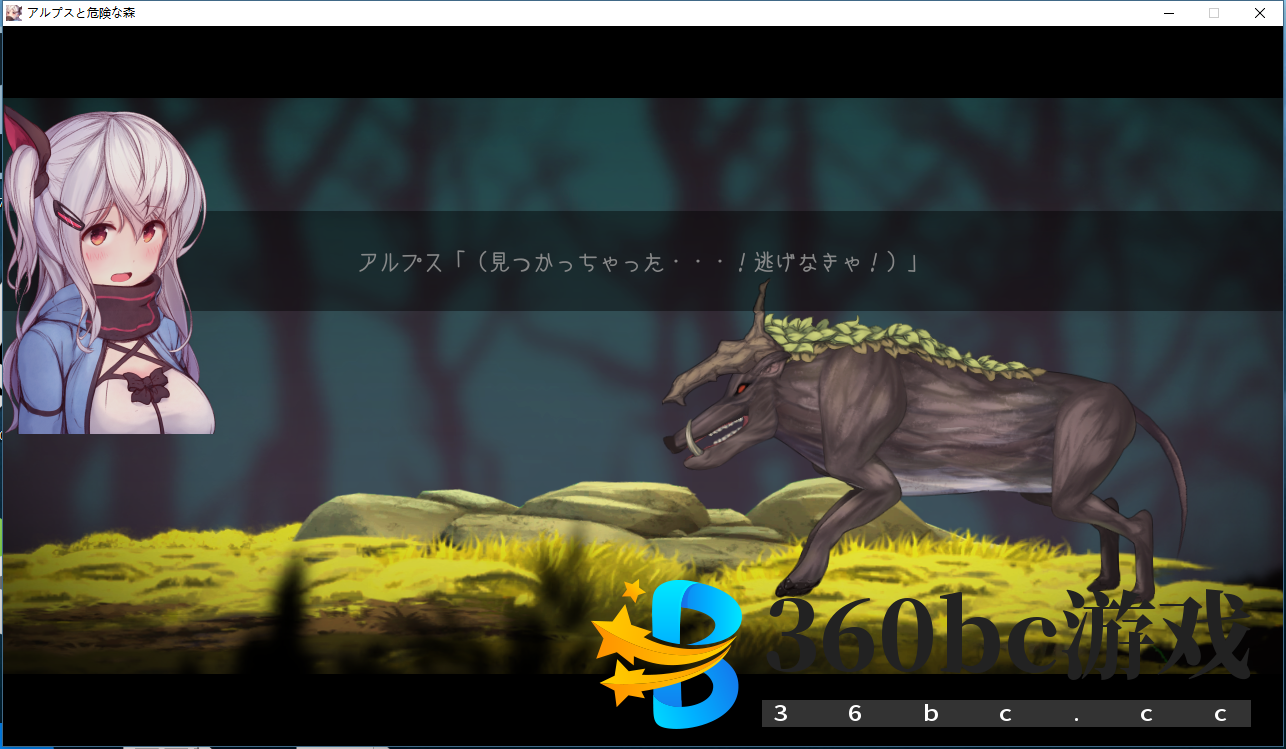Maximize the game window

pyautogui.click(x=1214, y=13)
